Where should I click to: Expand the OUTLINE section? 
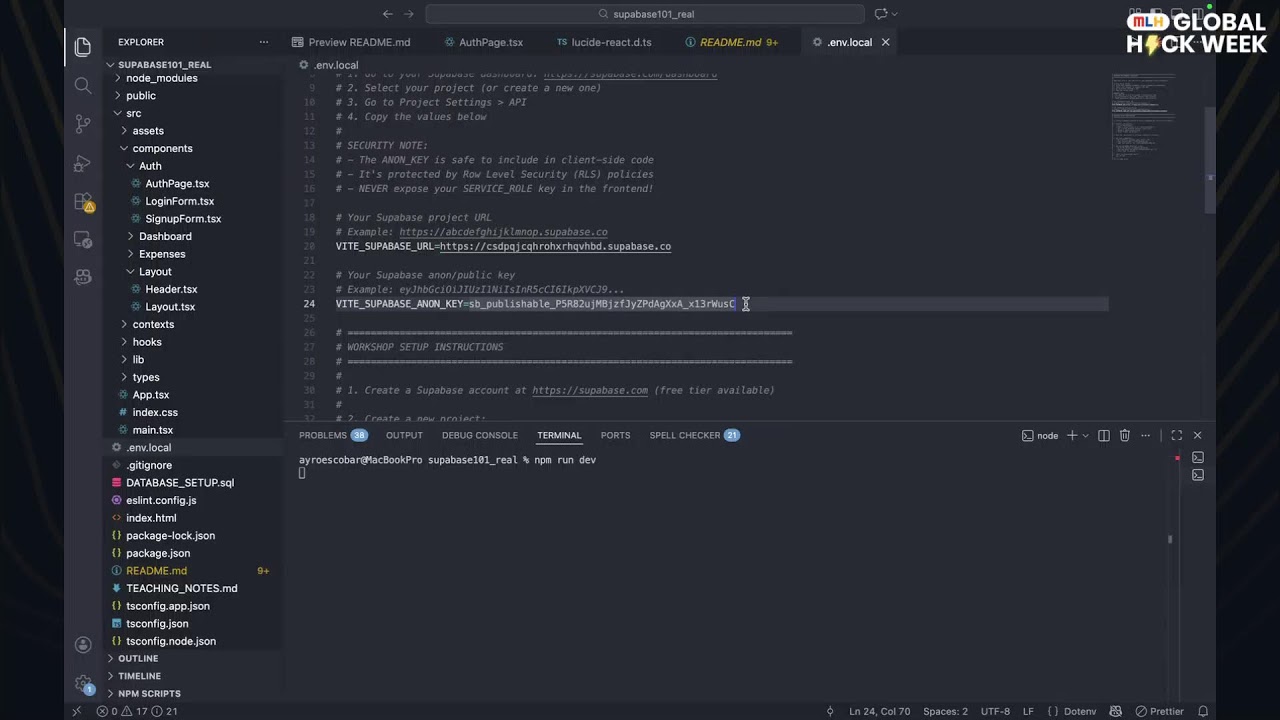coord(138,658)
